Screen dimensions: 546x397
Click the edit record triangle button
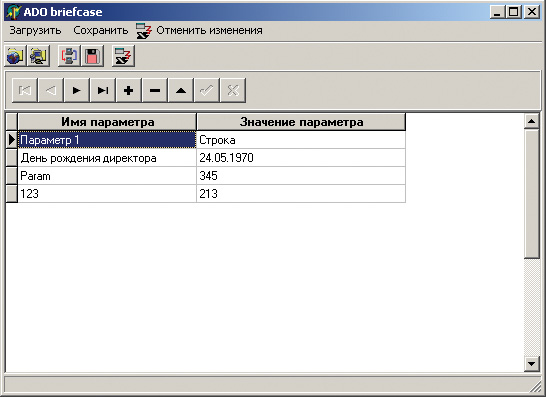tap(181, 91)
